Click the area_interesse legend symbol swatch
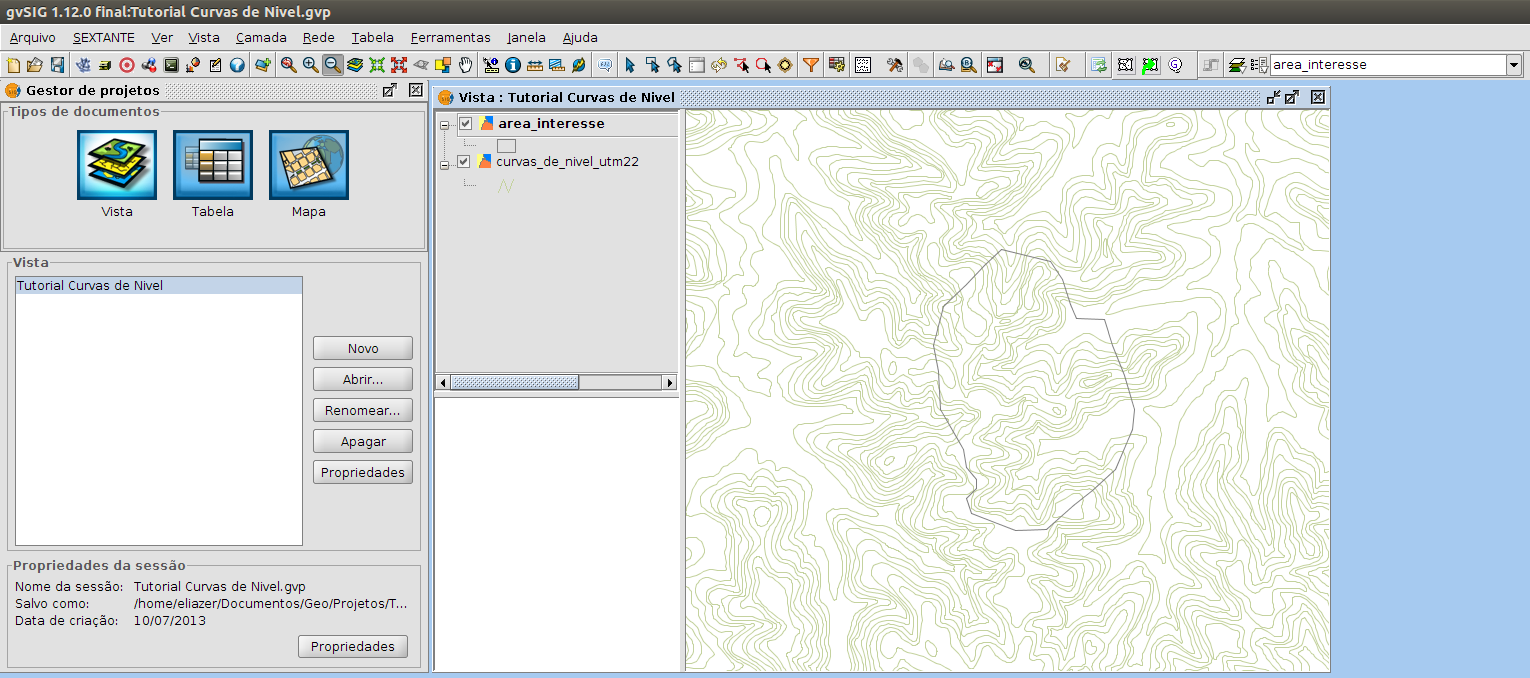1530x678 pixels. coord(506,145)
